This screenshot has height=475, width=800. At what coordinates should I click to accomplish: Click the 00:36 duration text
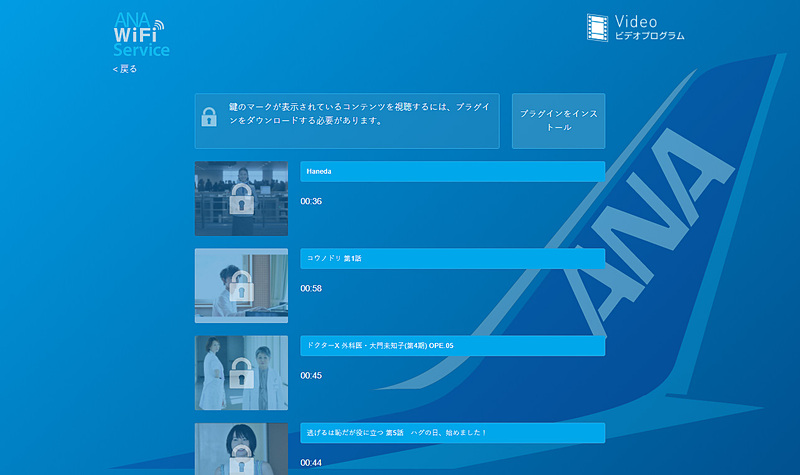pyautogui.click(x=311, y=201)
